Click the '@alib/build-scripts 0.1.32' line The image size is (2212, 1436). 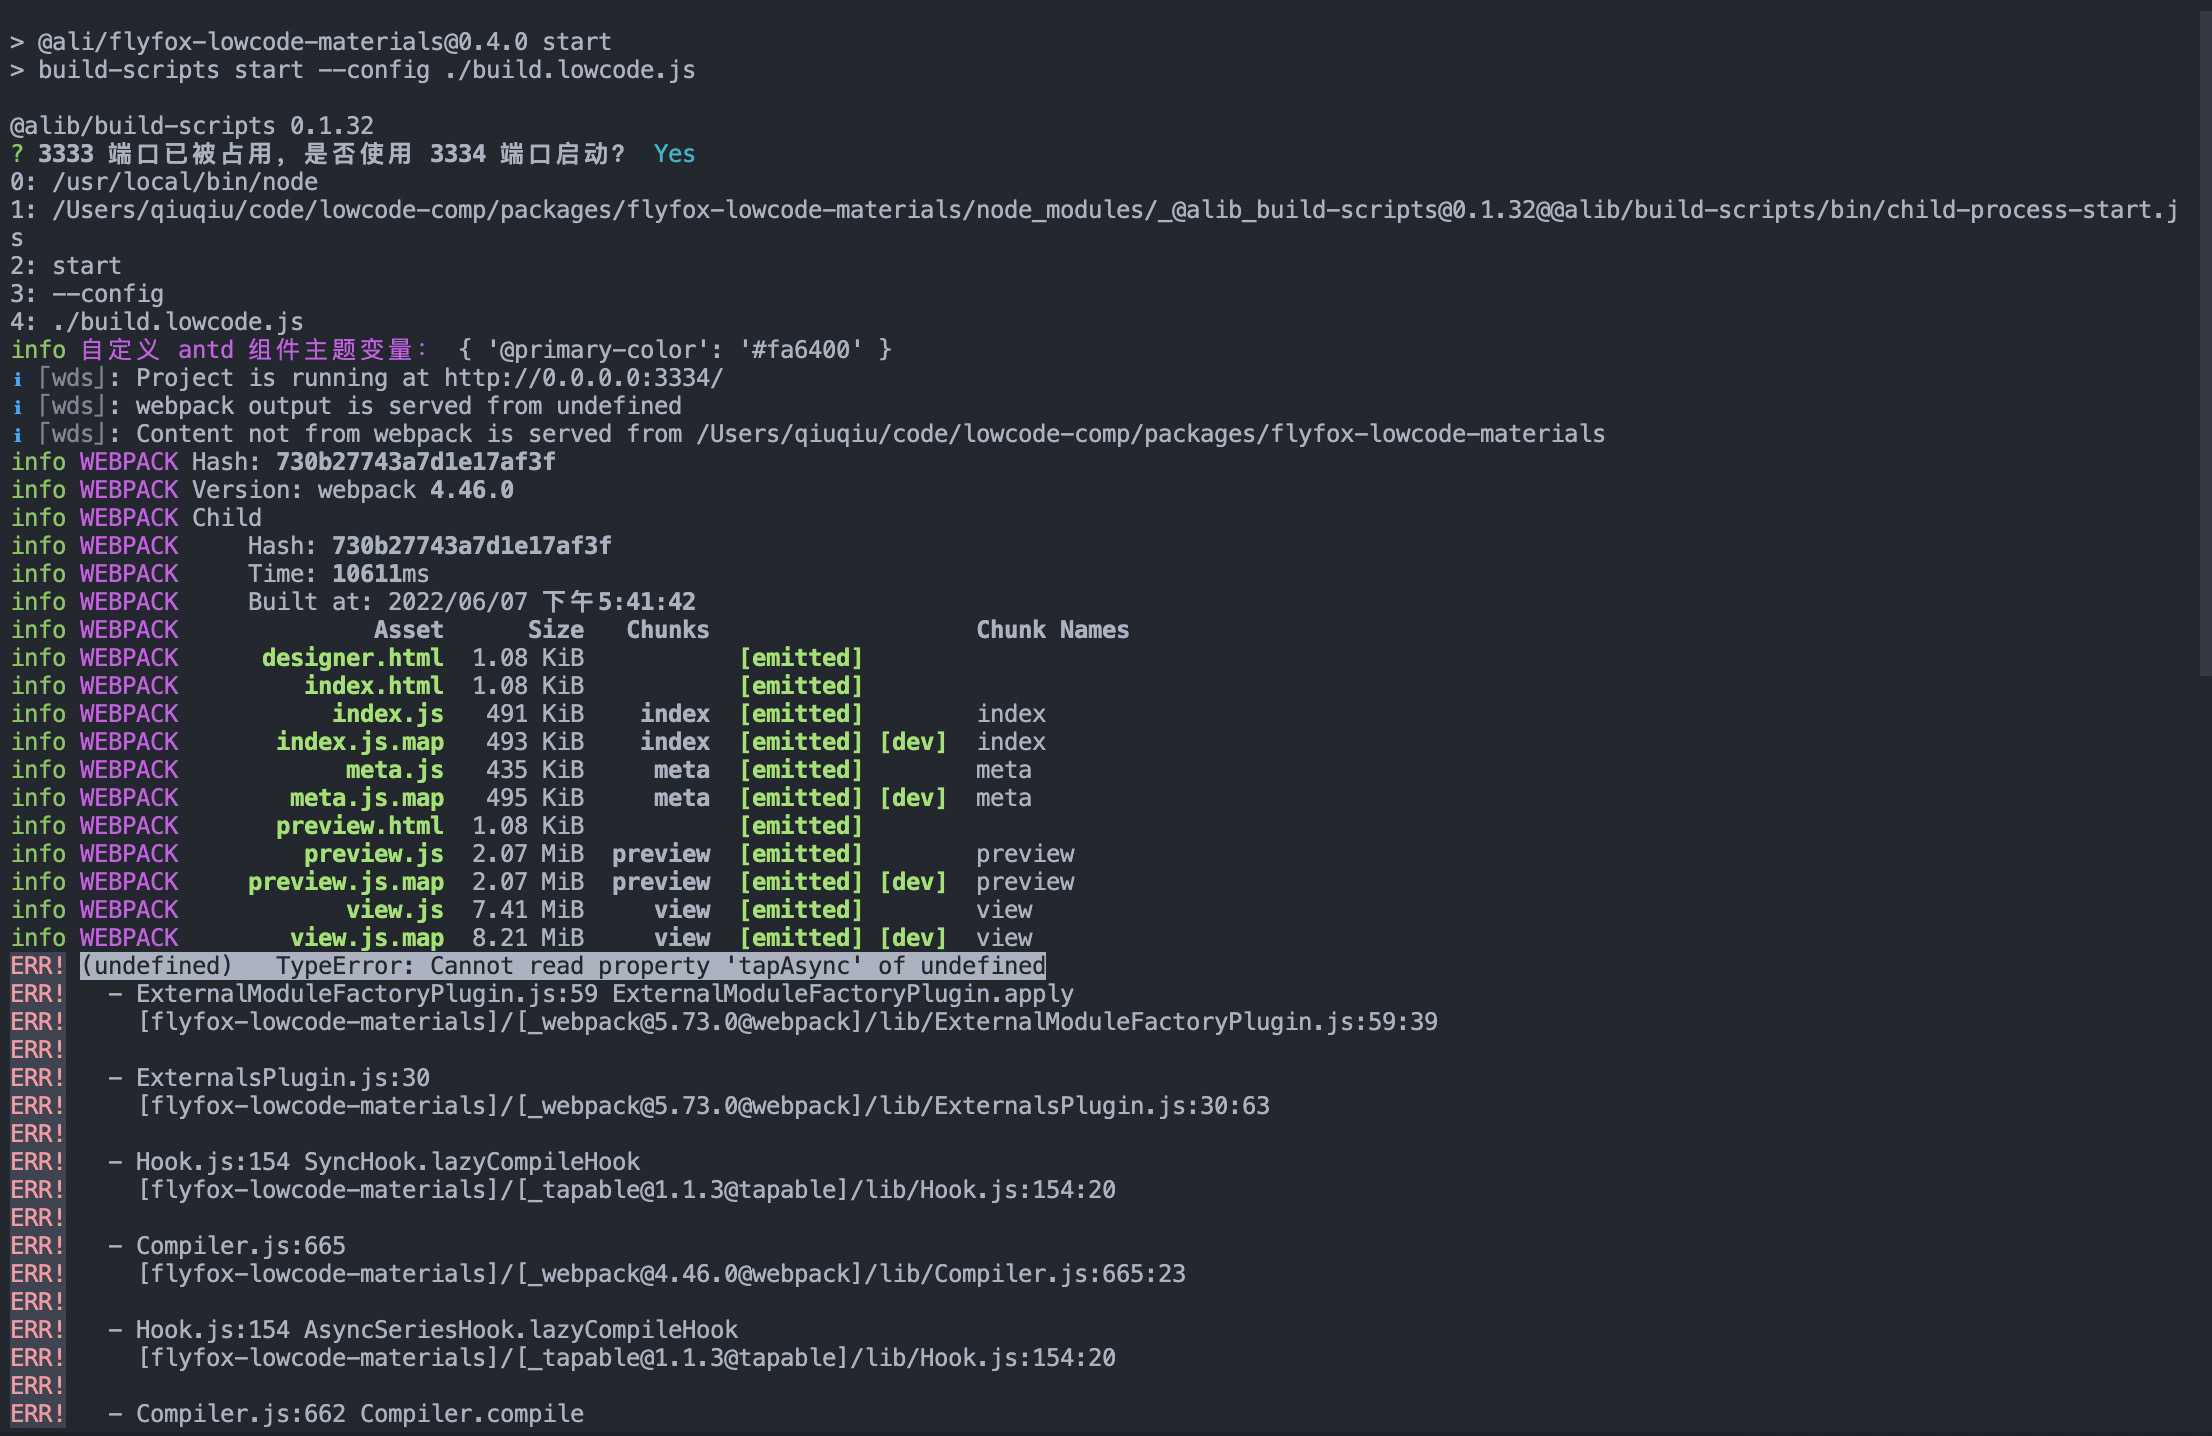[191, 126]
